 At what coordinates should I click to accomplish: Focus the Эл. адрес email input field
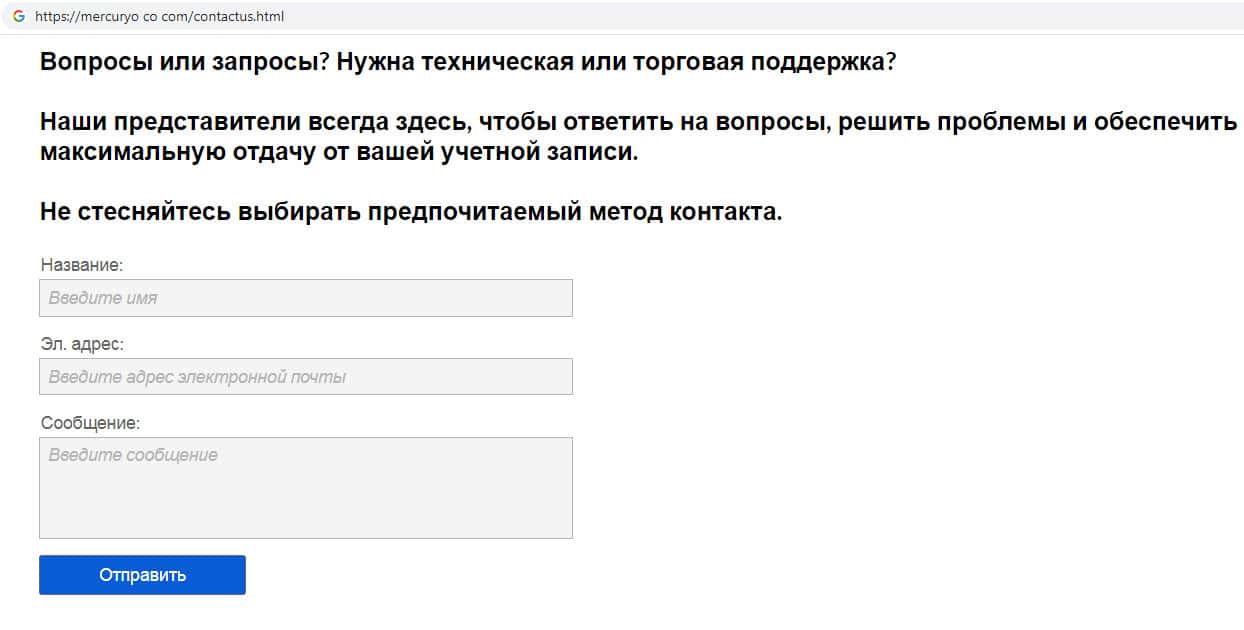(305, 377)
